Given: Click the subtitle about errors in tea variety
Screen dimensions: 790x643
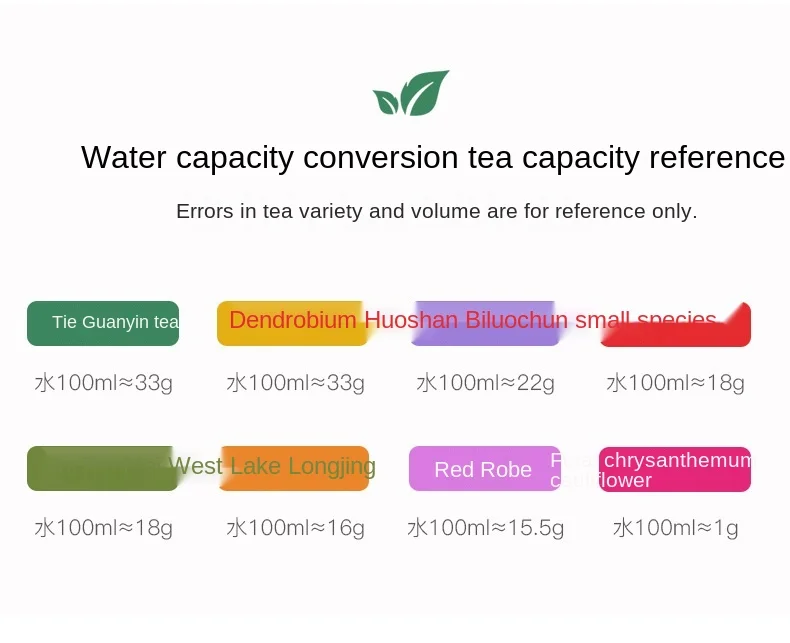Looking at the screenshot, I should click(x=437, y=211).
